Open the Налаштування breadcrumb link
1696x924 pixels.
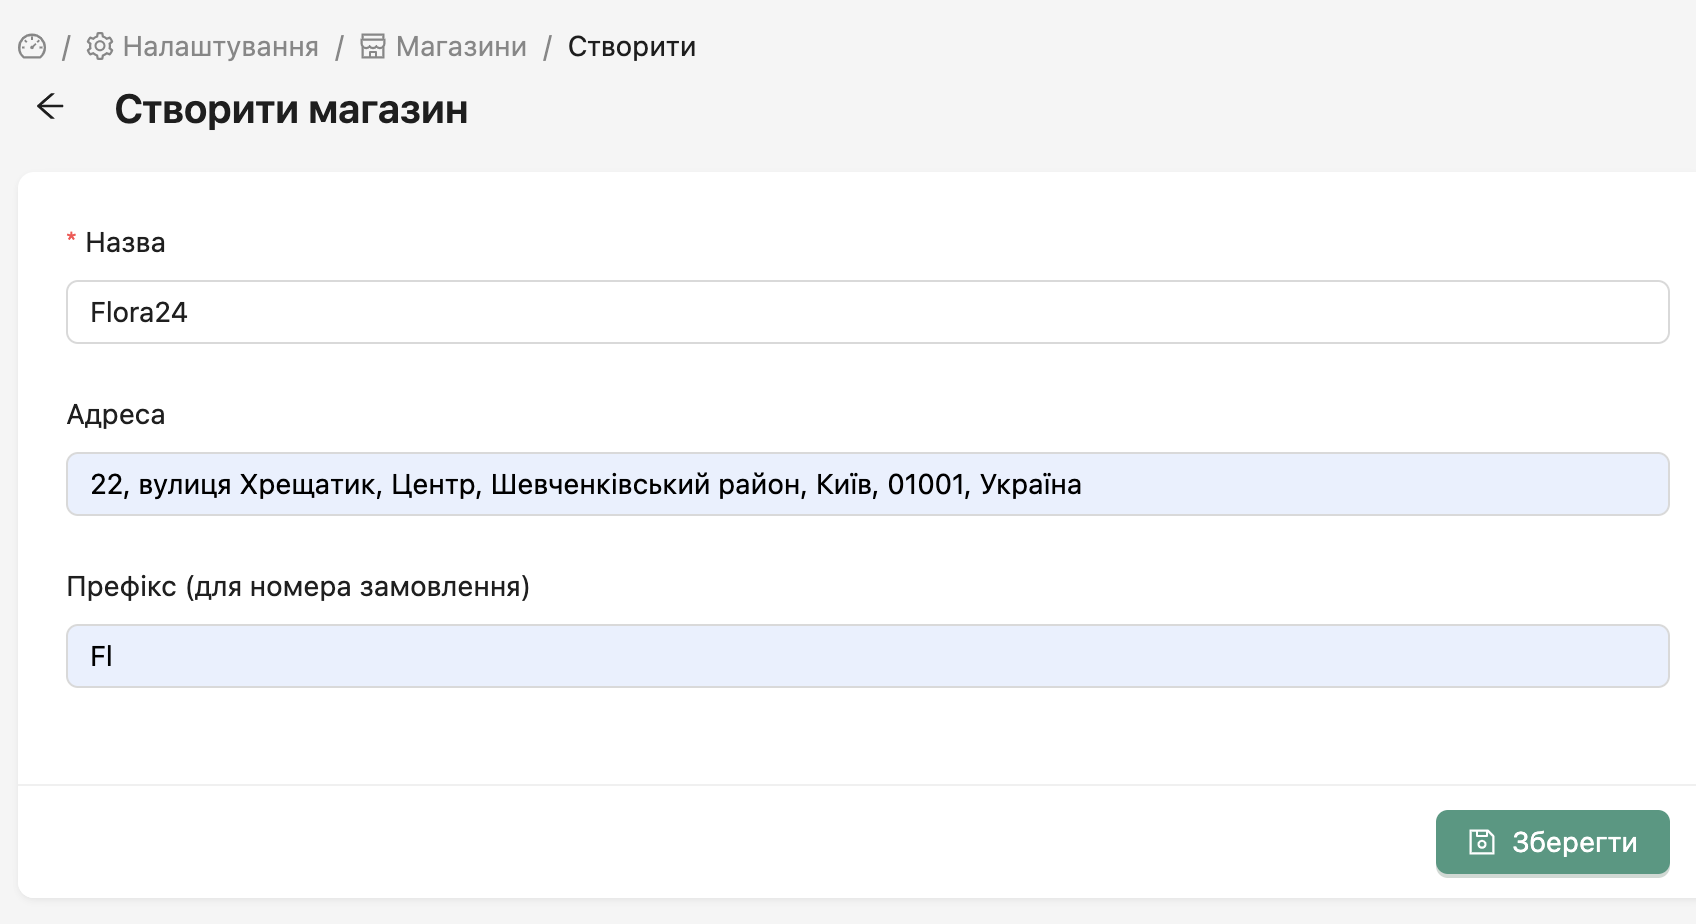[x=220, y=47]
